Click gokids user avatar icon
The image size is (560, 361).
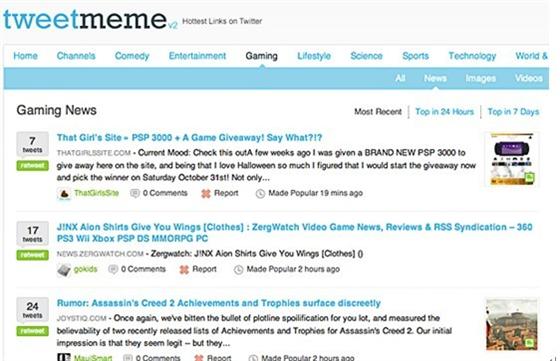click(64, 270)
